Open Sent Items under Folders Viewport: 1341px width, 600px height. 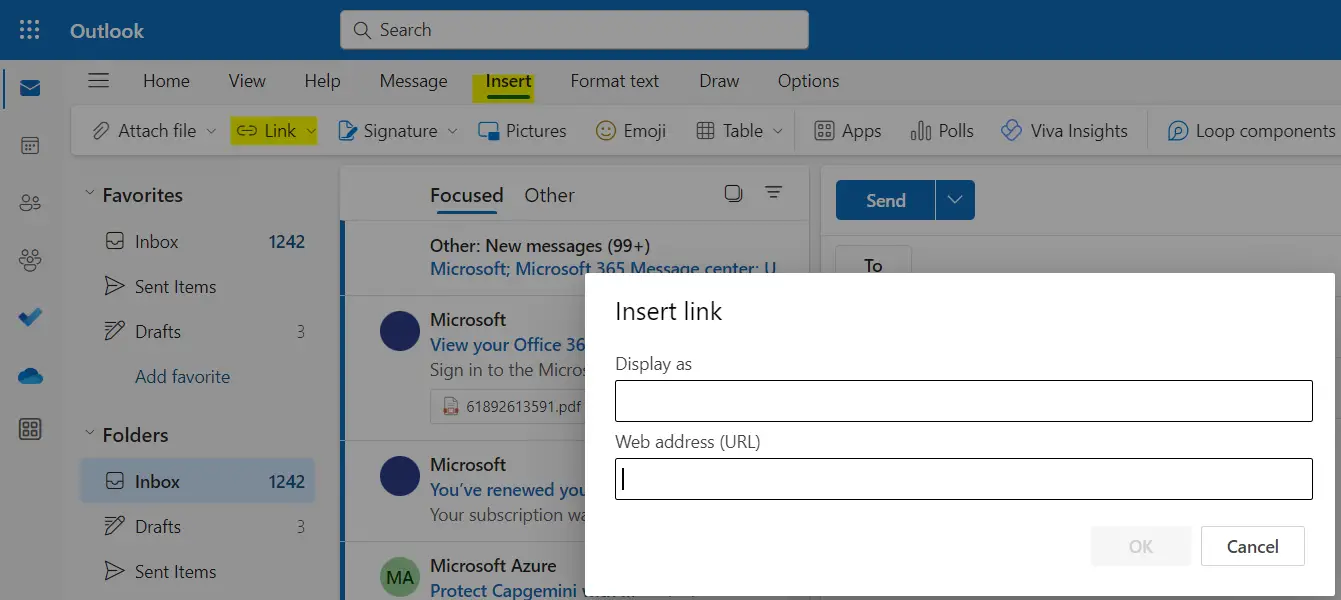pos(198,572)
